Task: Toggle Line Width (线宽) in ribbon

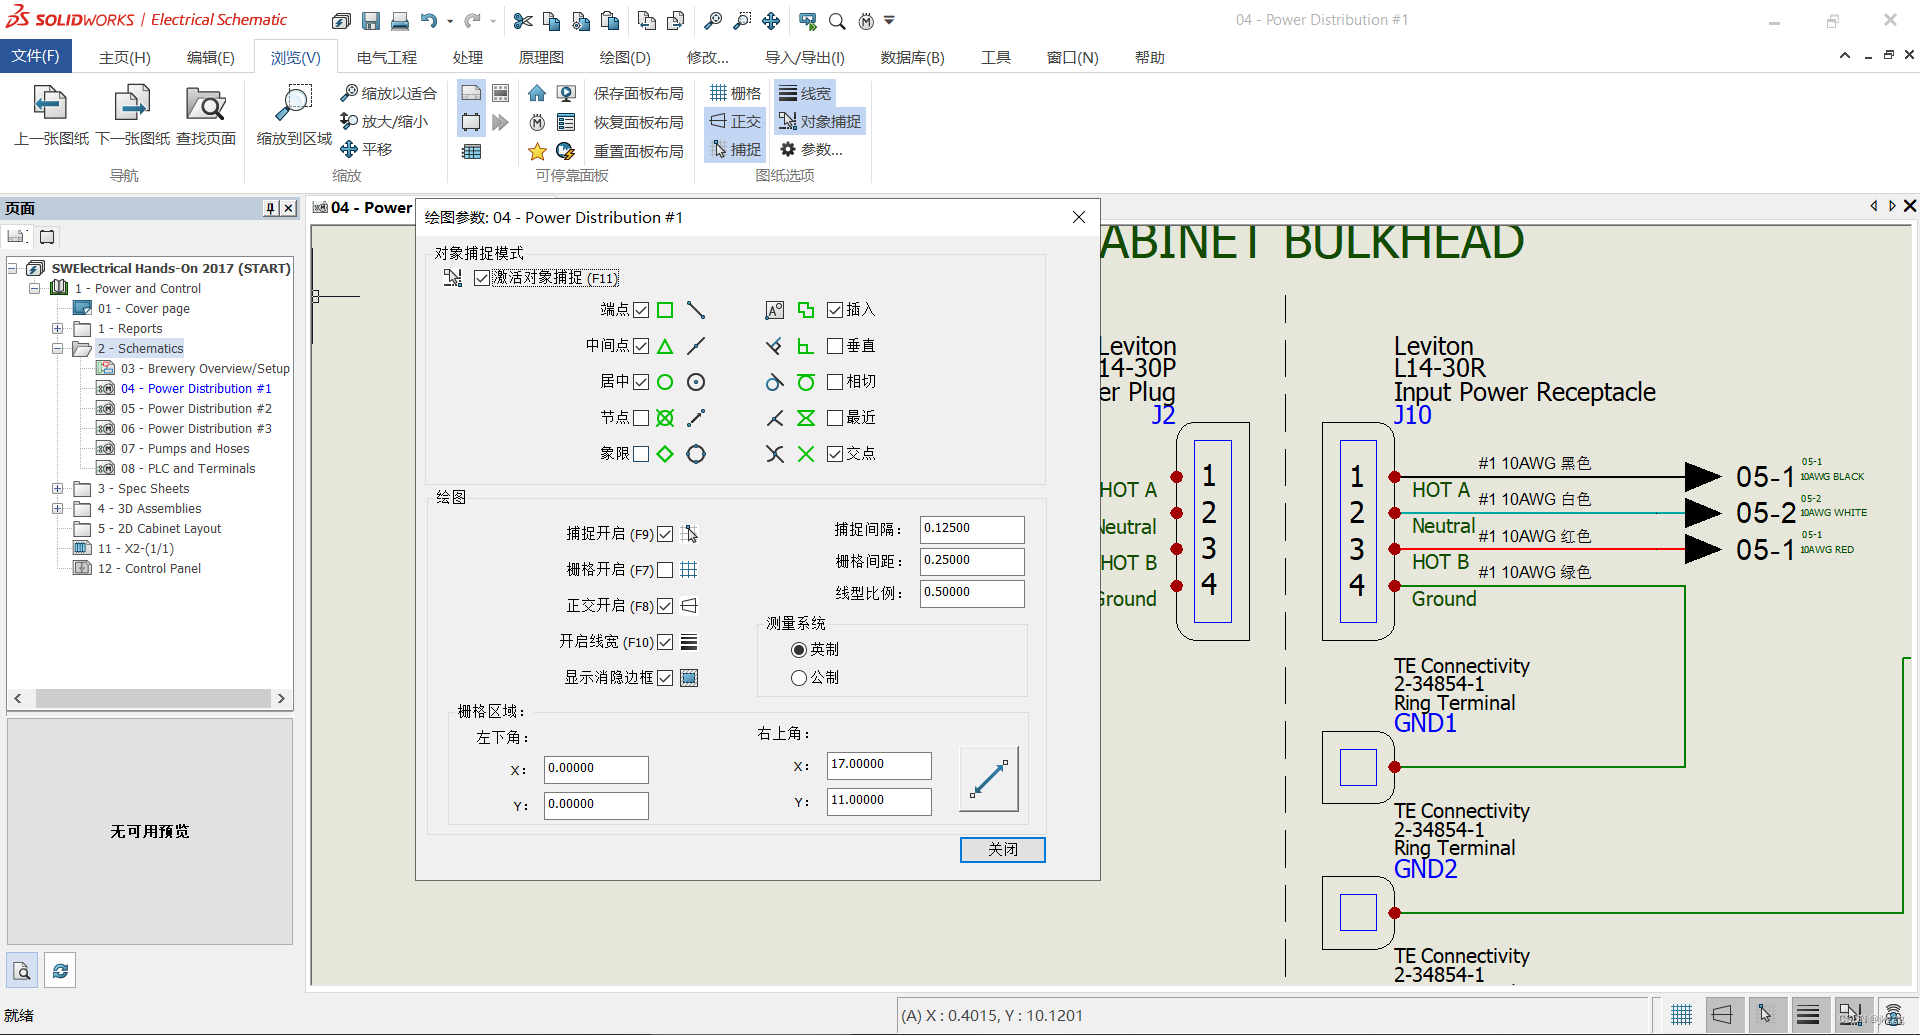Action: tap(805, 93)
